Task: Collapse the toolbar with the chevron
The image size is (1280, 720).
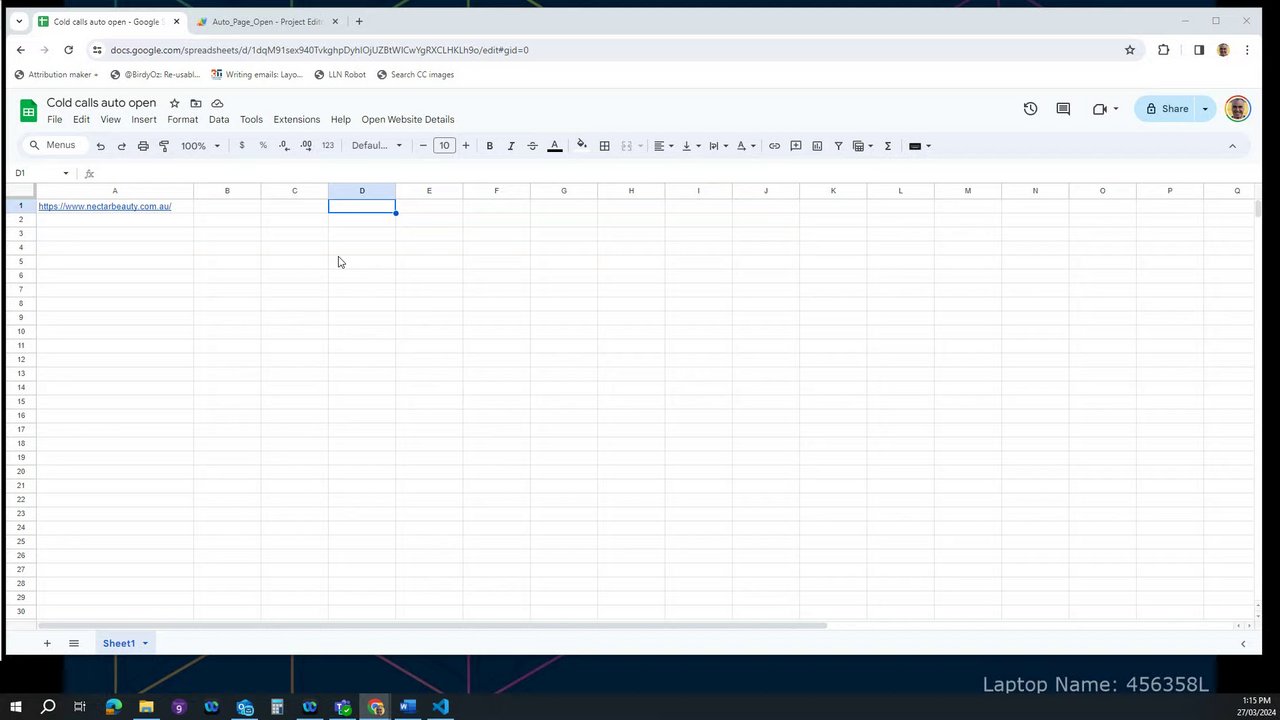Action: pyautogui.click(x=1232, y=146)
